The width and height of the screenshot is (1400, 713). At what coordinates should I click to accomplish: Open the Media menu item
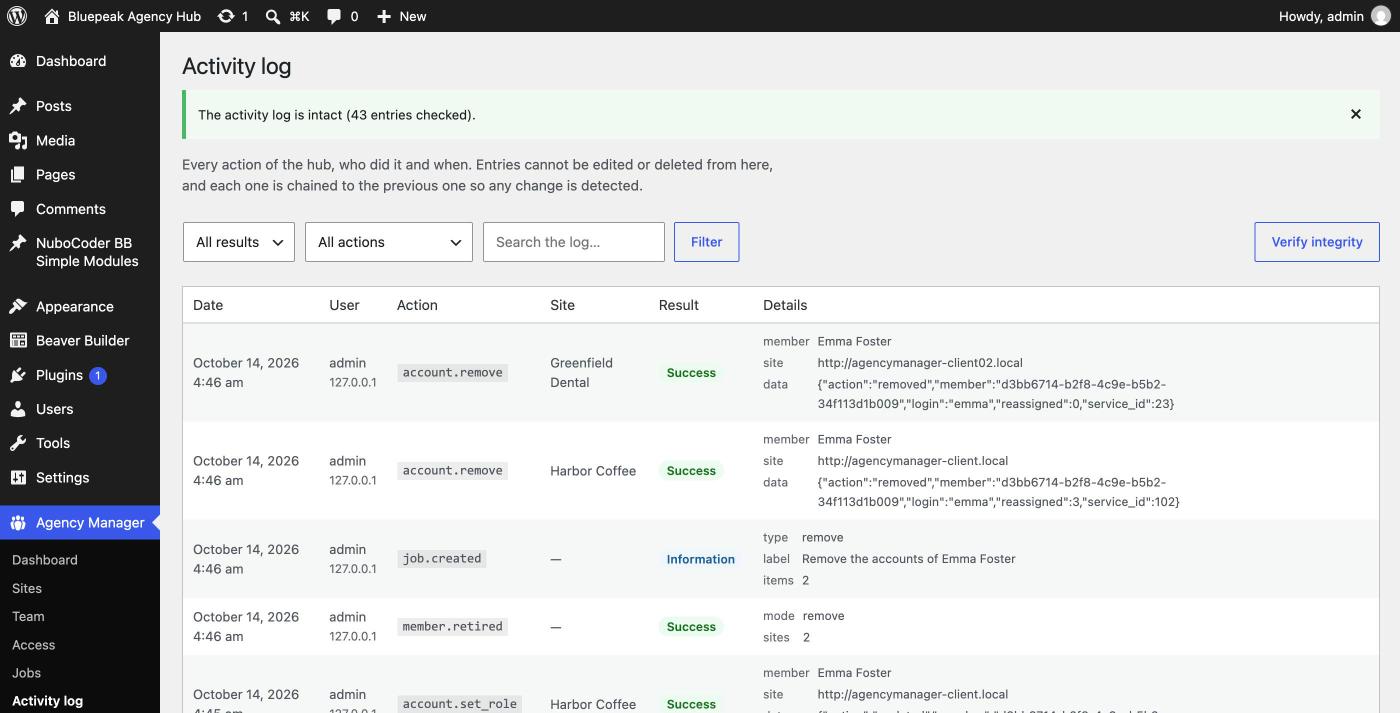(80, 141)
